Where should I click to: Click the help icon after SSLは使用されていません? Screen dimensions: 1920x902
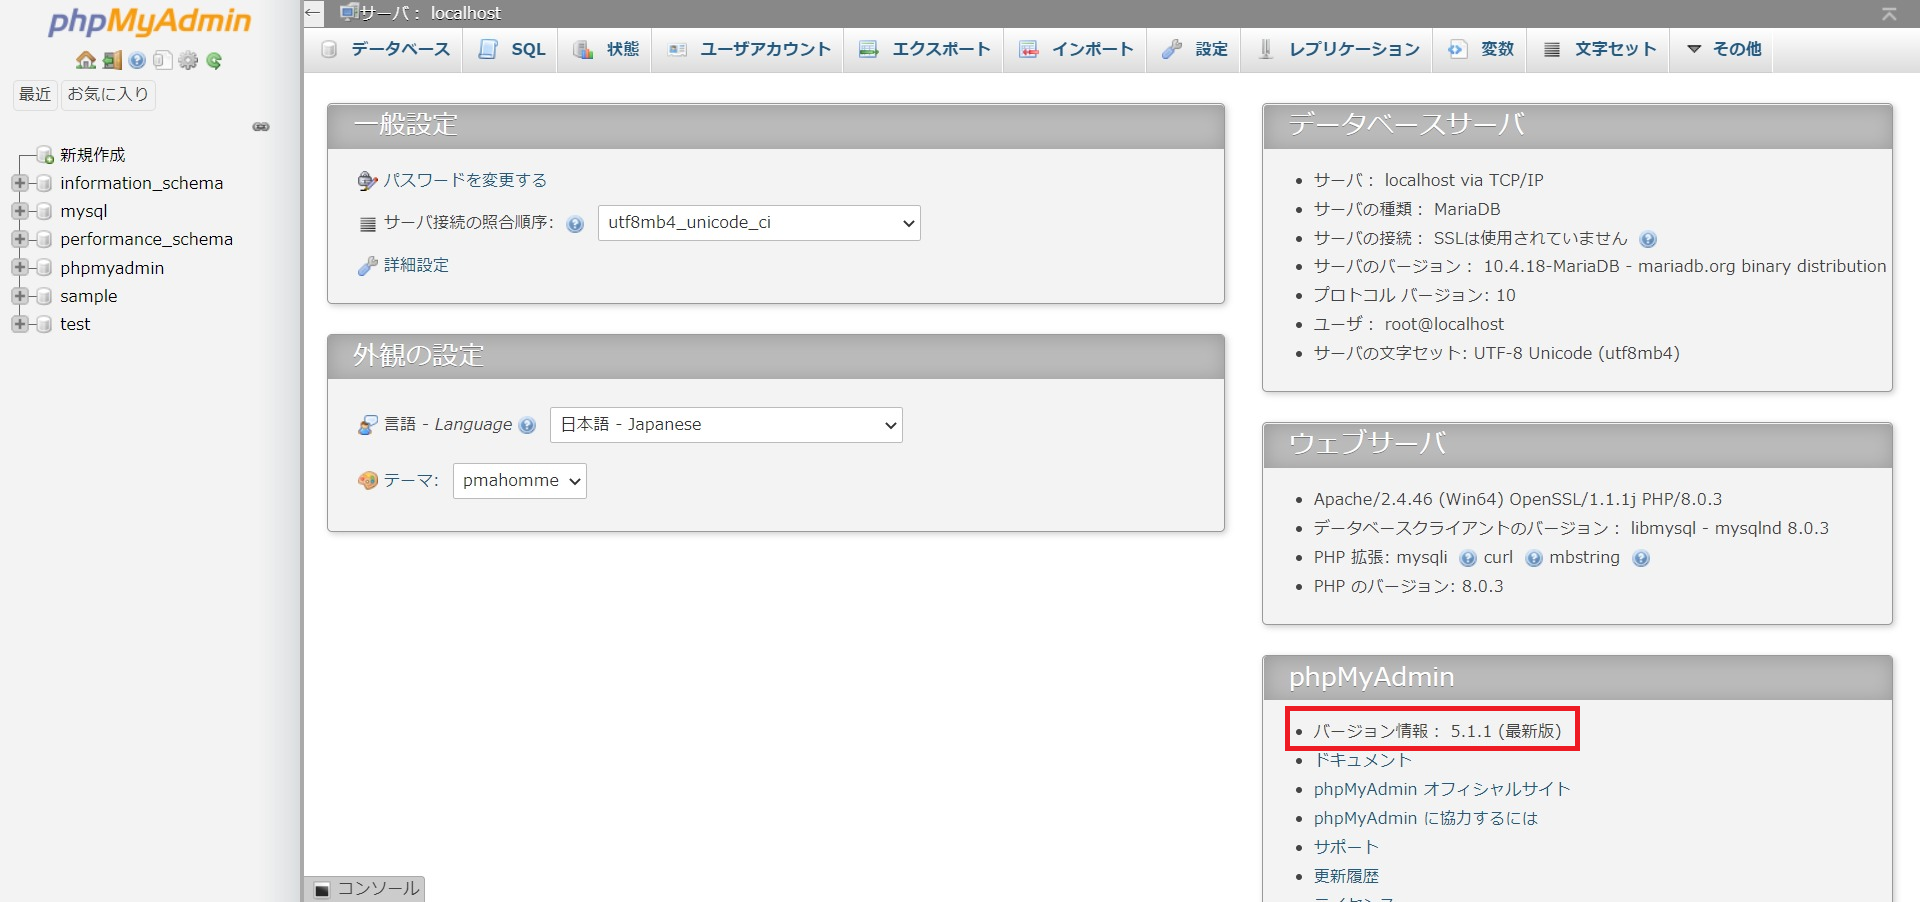coord(1648,239)
